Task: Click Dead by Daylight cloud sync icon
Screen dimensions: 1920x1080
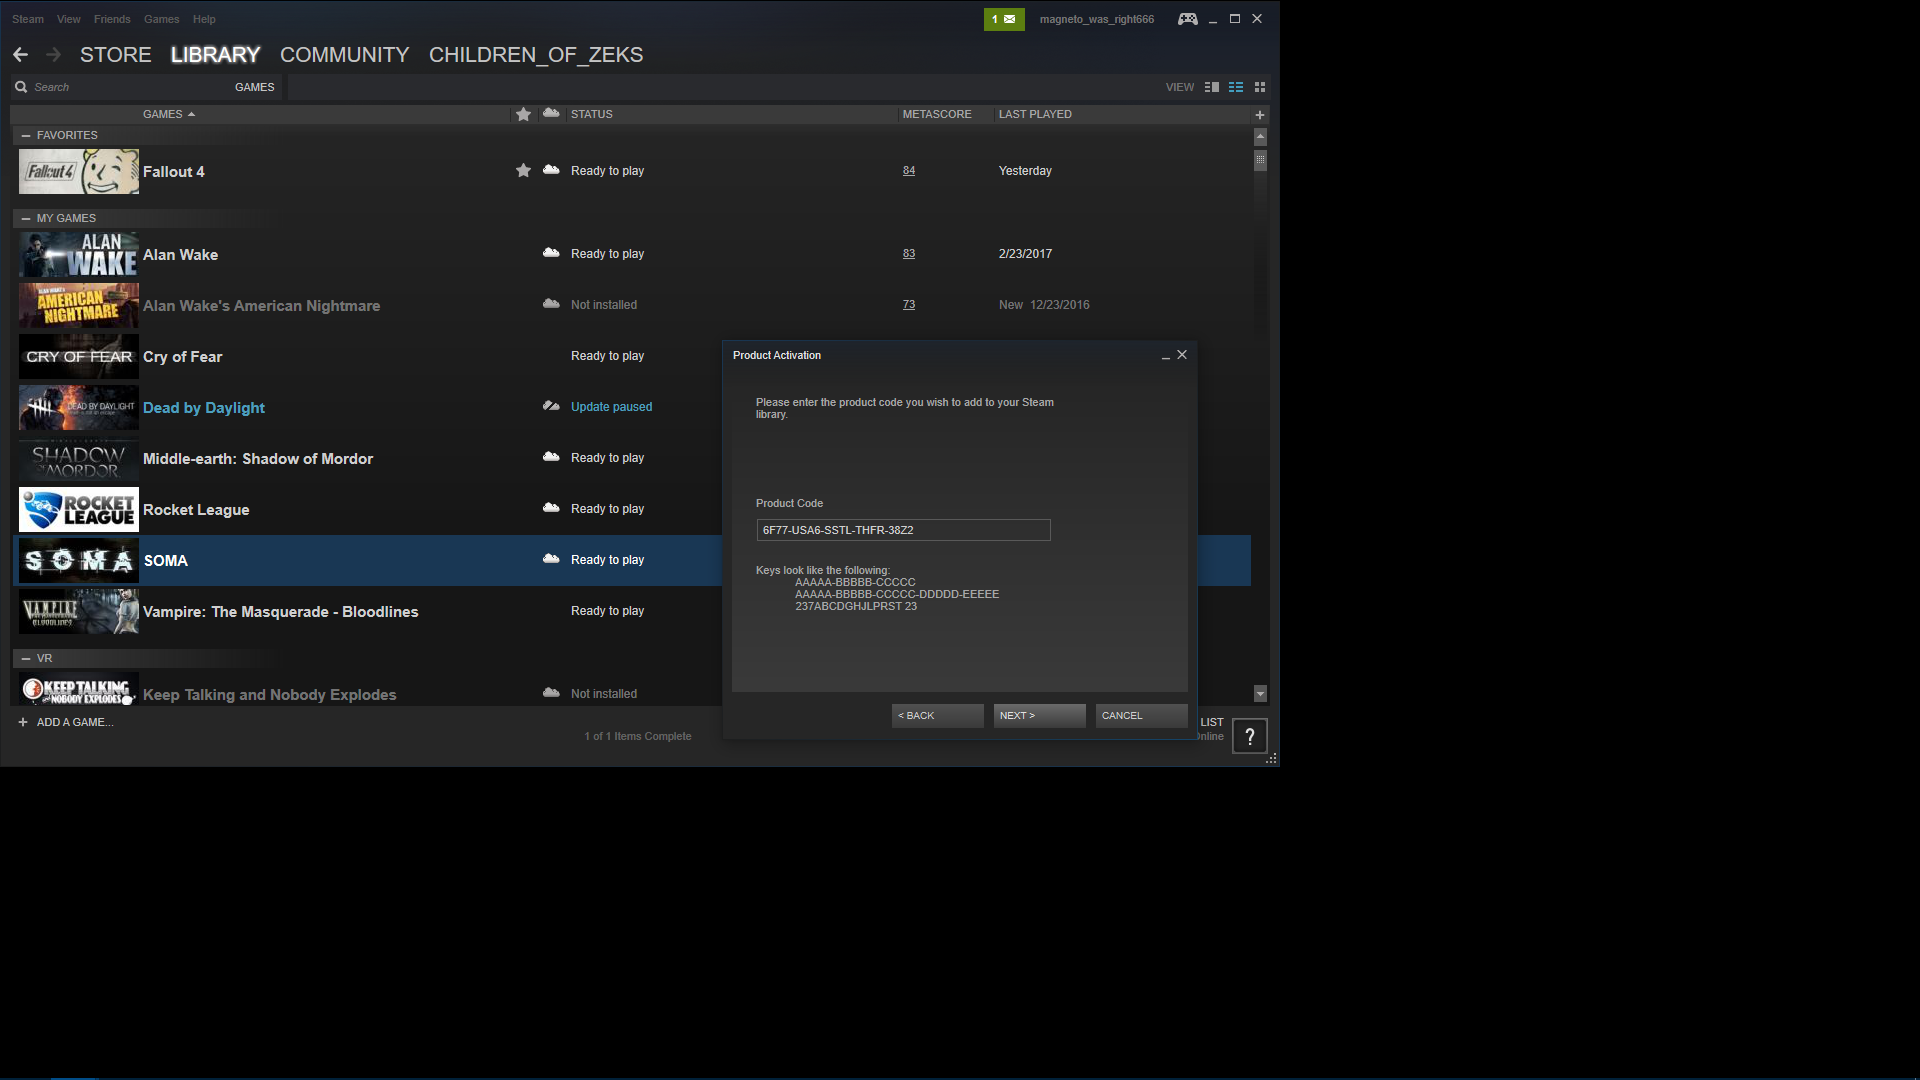Action: coord(551,406)
